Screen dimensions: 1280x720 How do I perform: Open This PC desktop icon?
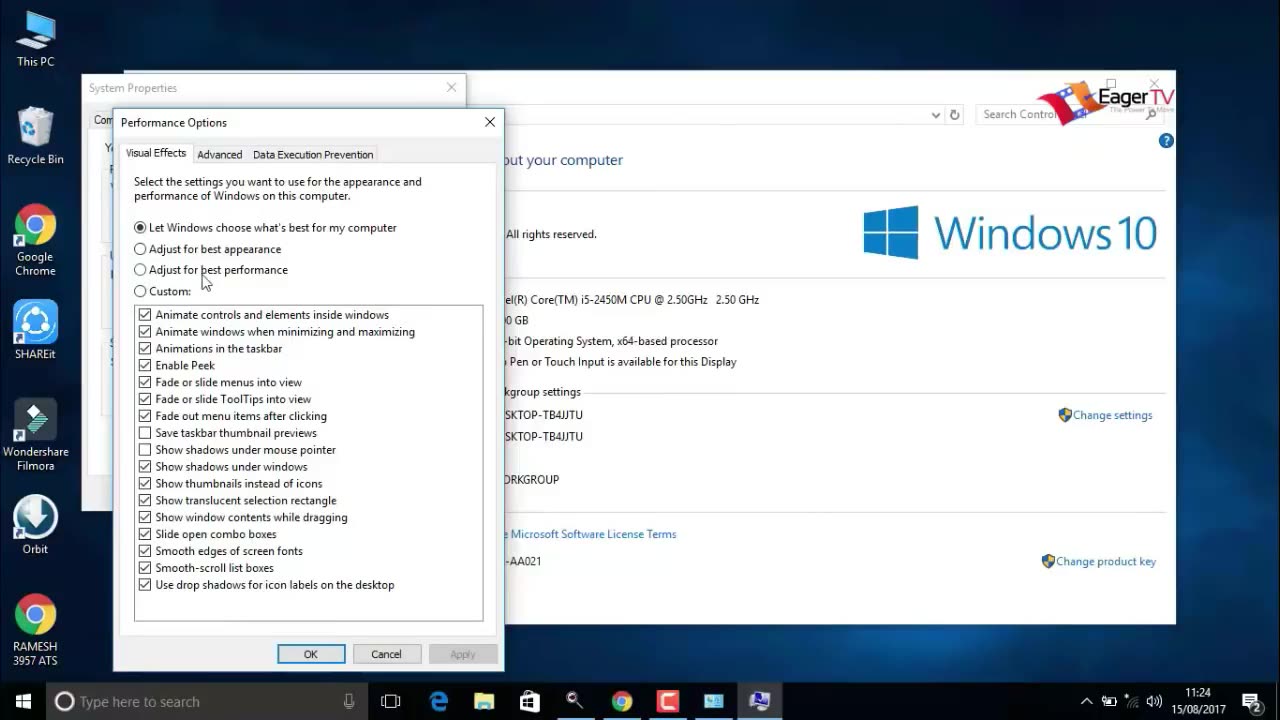35,40
